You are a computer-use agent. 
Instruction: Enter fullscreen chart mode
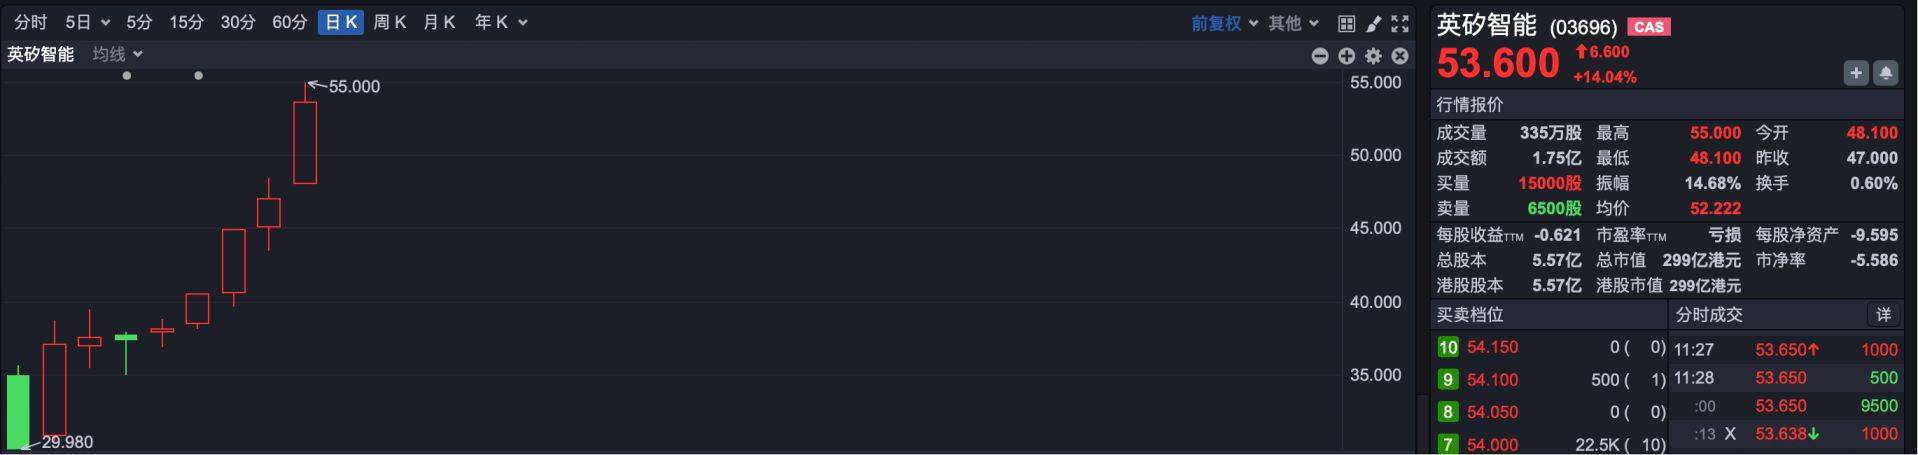pos(1400,23)
